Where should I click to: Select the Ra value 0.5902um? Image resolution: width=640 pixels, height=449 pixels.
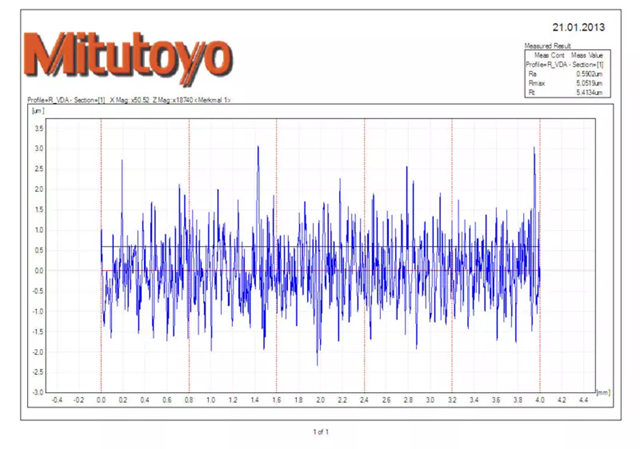tap(589, 74)
